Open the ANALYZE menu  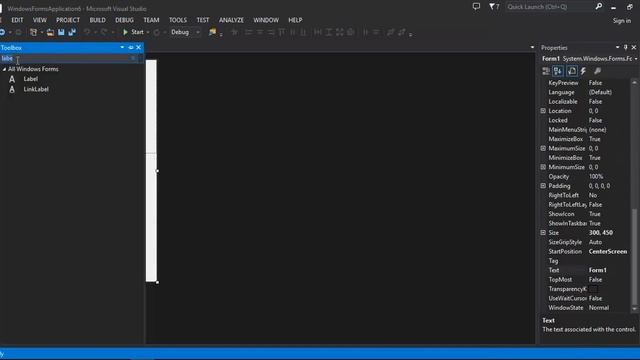(231, 20)
